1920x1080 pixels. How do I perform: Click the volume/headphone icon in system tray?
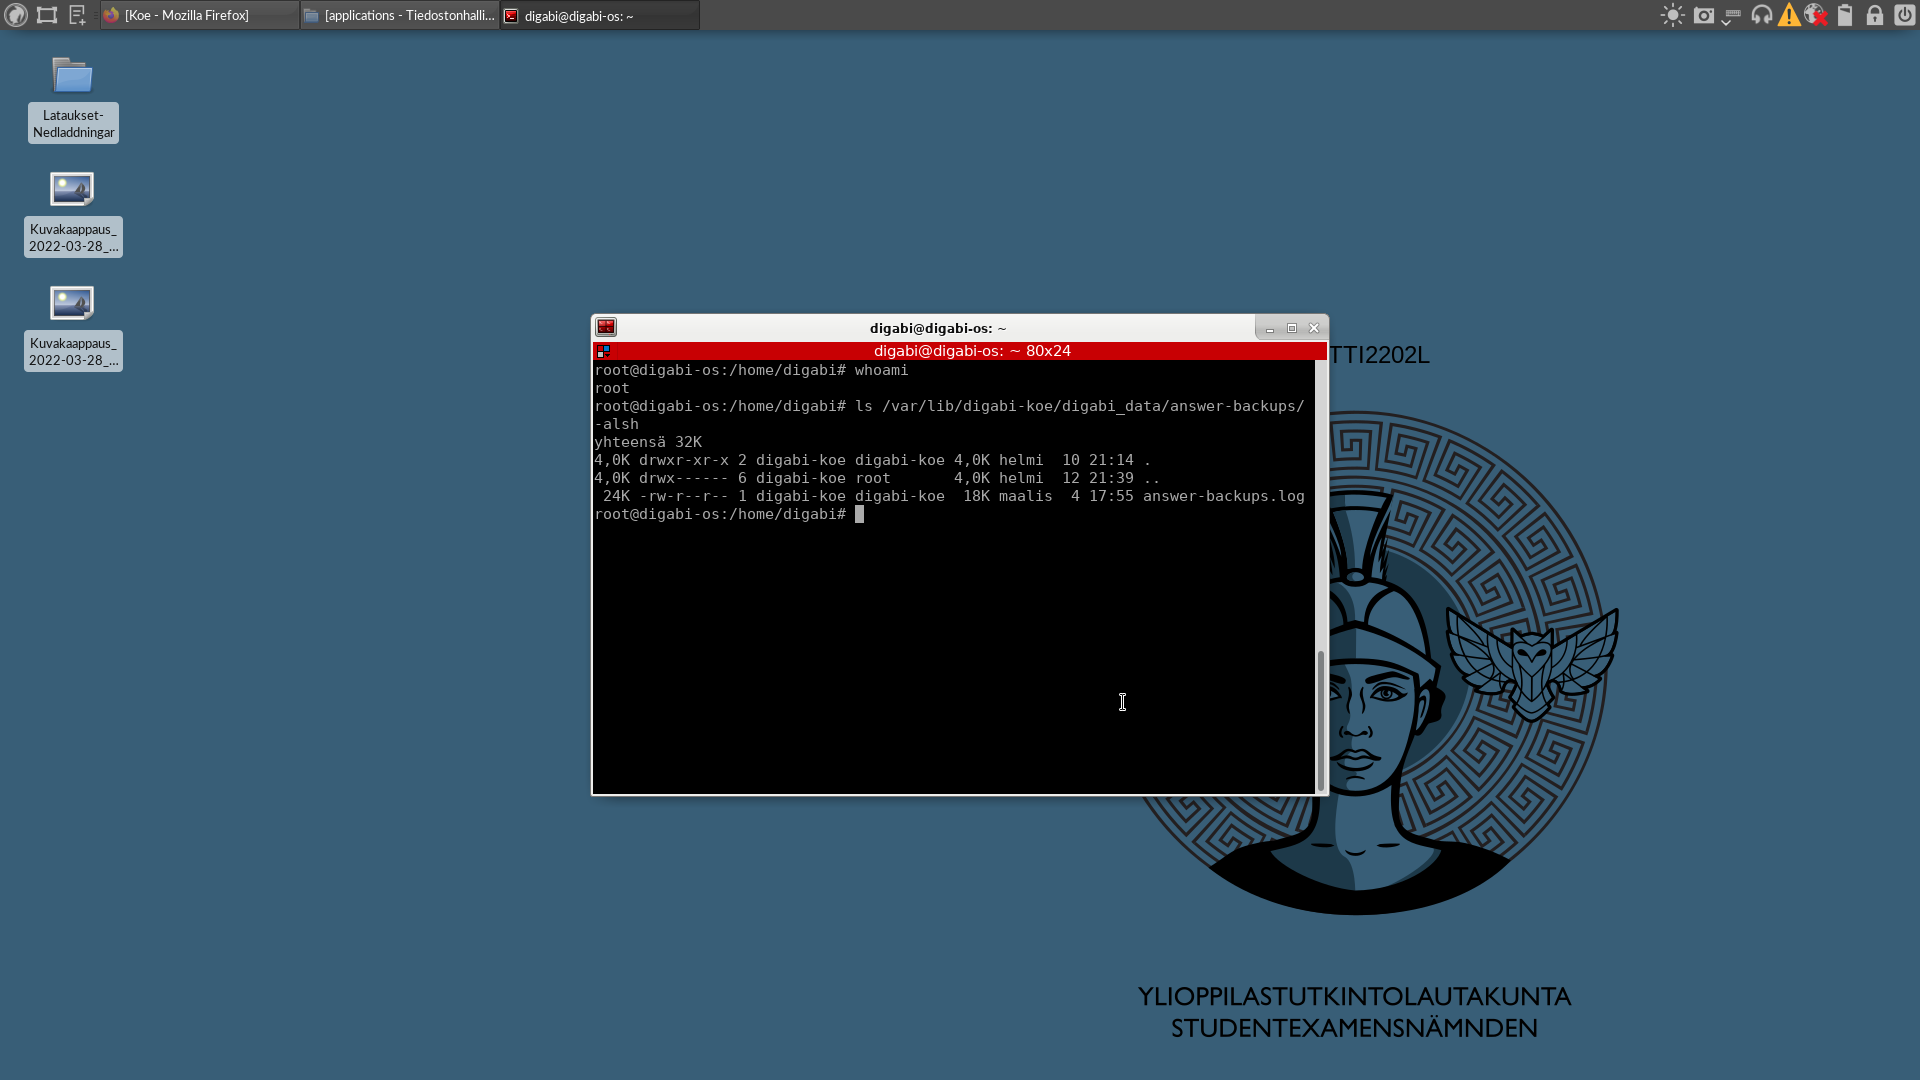pyautogui.click(x=1762, y=15)
